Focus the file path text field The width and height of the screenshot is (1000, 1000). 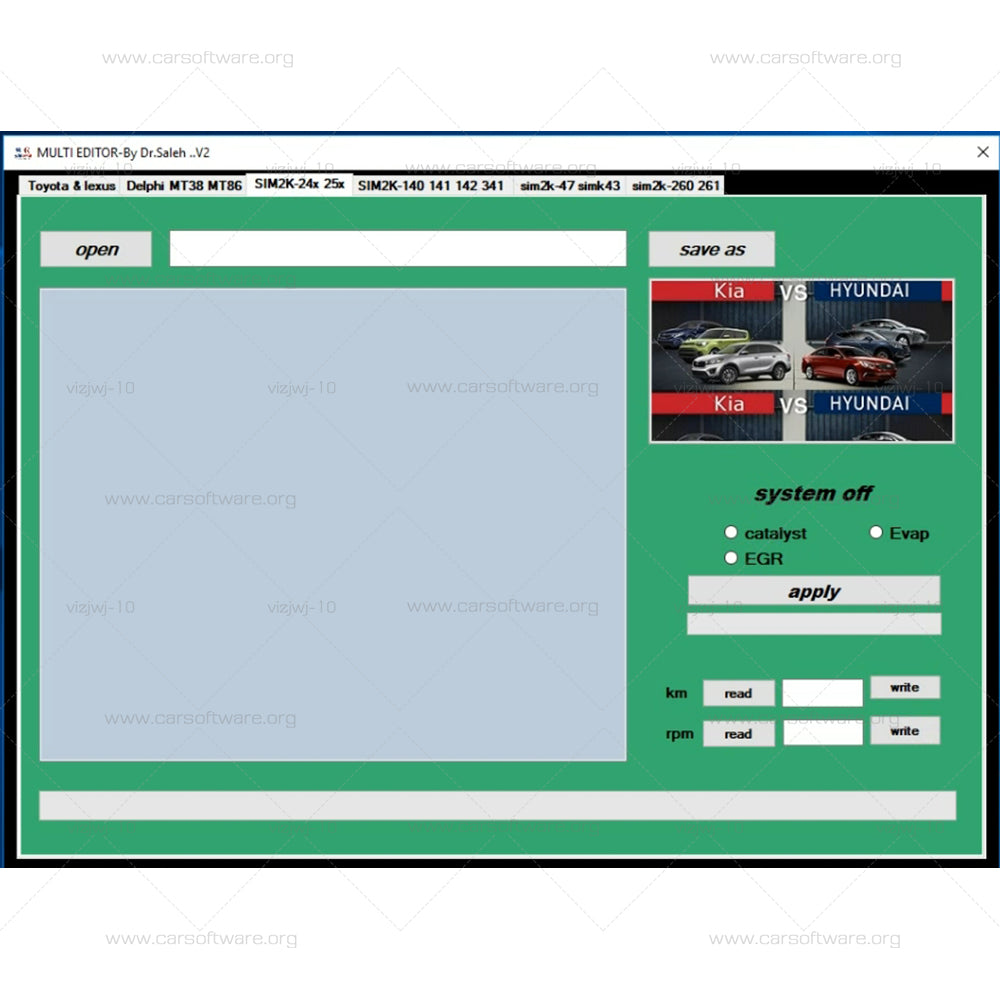coord(398,249)
